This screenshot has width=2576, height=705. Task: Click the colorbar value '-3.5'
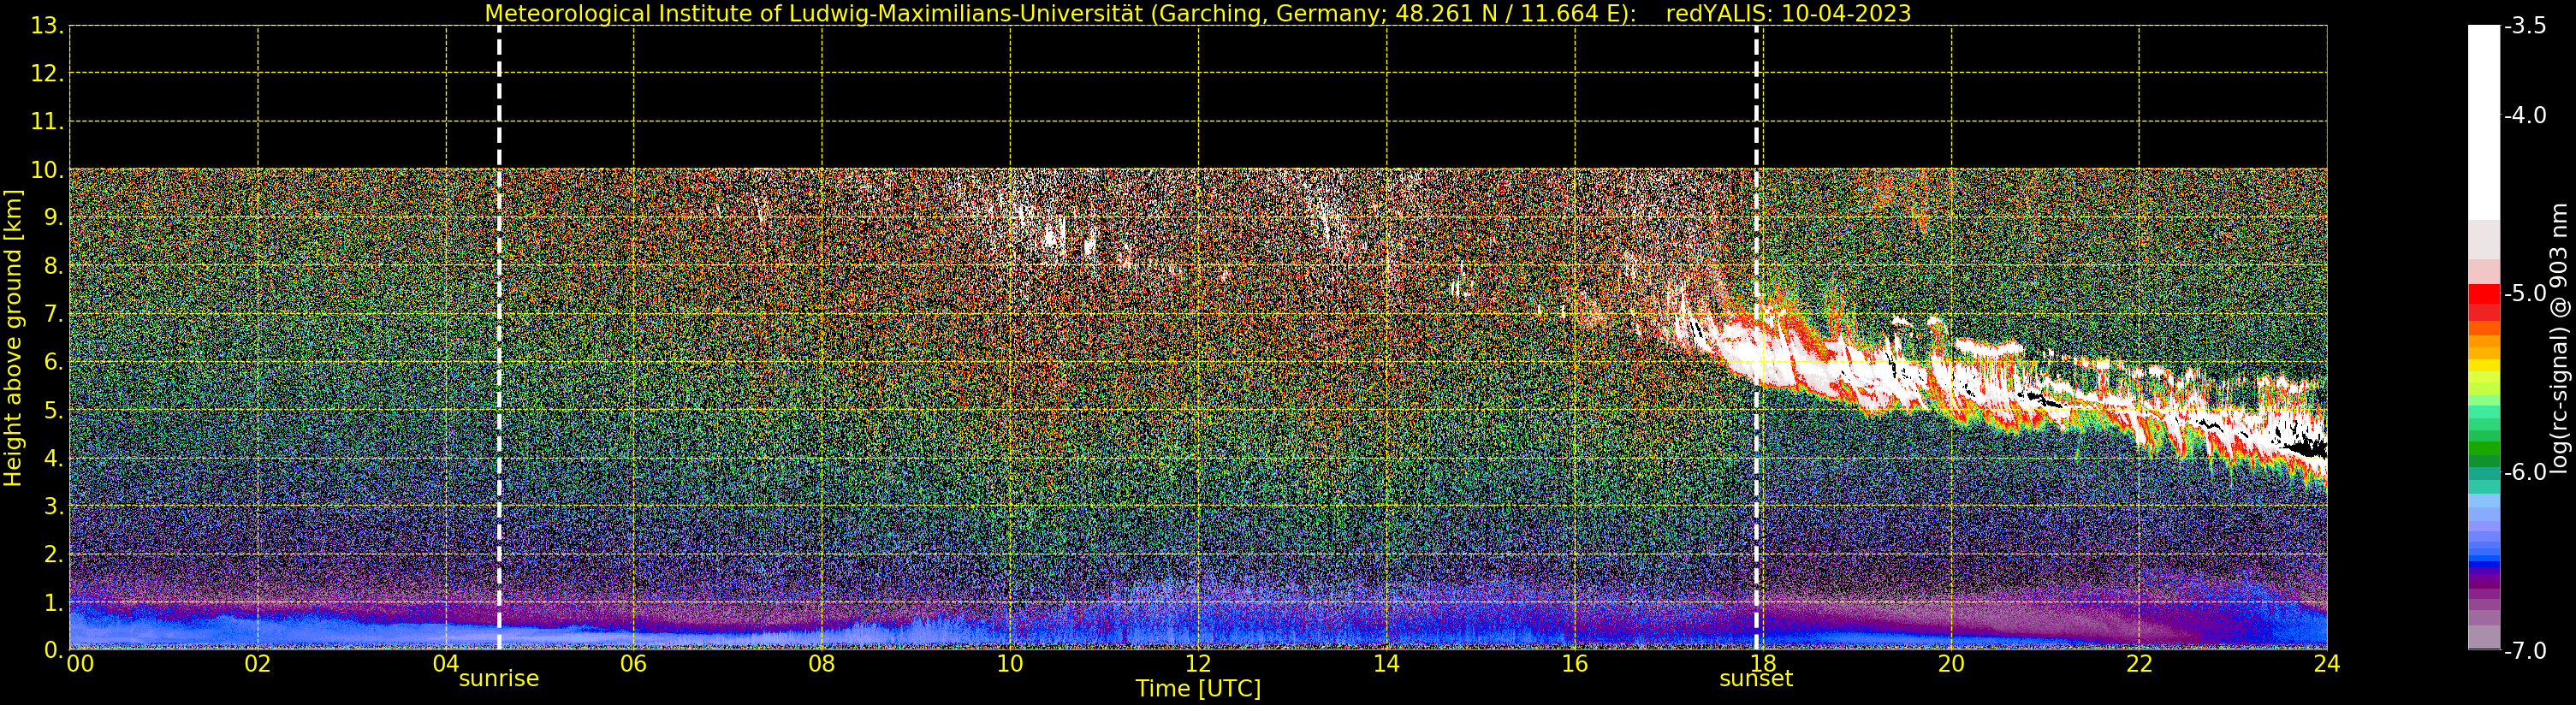[x=2525, y=26]
